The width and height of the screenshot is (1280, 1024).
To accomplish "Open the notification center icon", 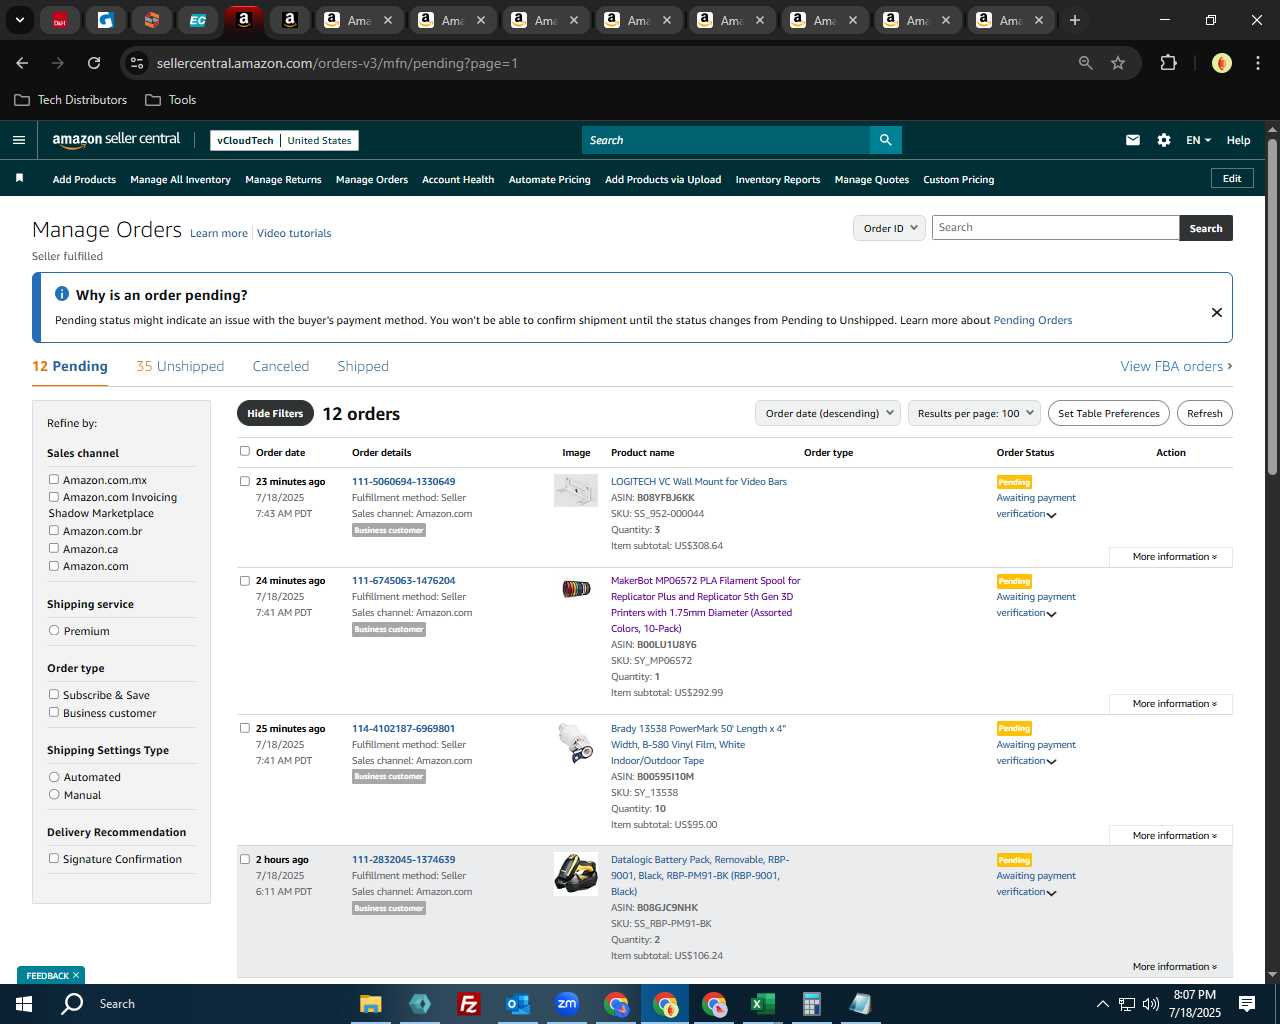I will pyautogui.click(x=1247, y=1003).
